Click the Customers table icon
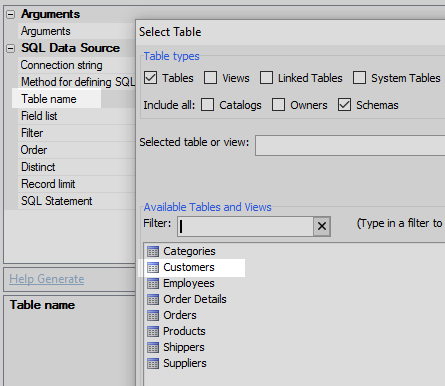 153,267
